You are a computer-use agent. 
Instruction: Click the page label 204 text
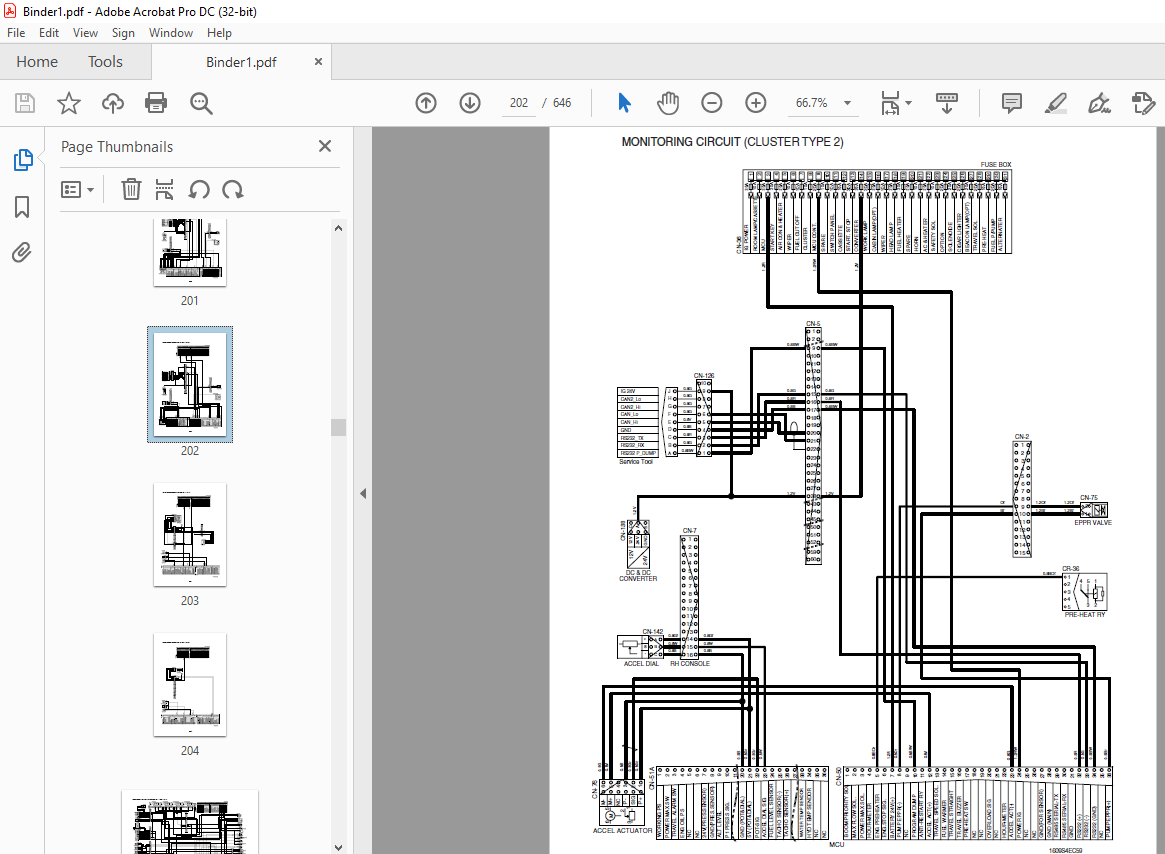click(x=189, y=751)
